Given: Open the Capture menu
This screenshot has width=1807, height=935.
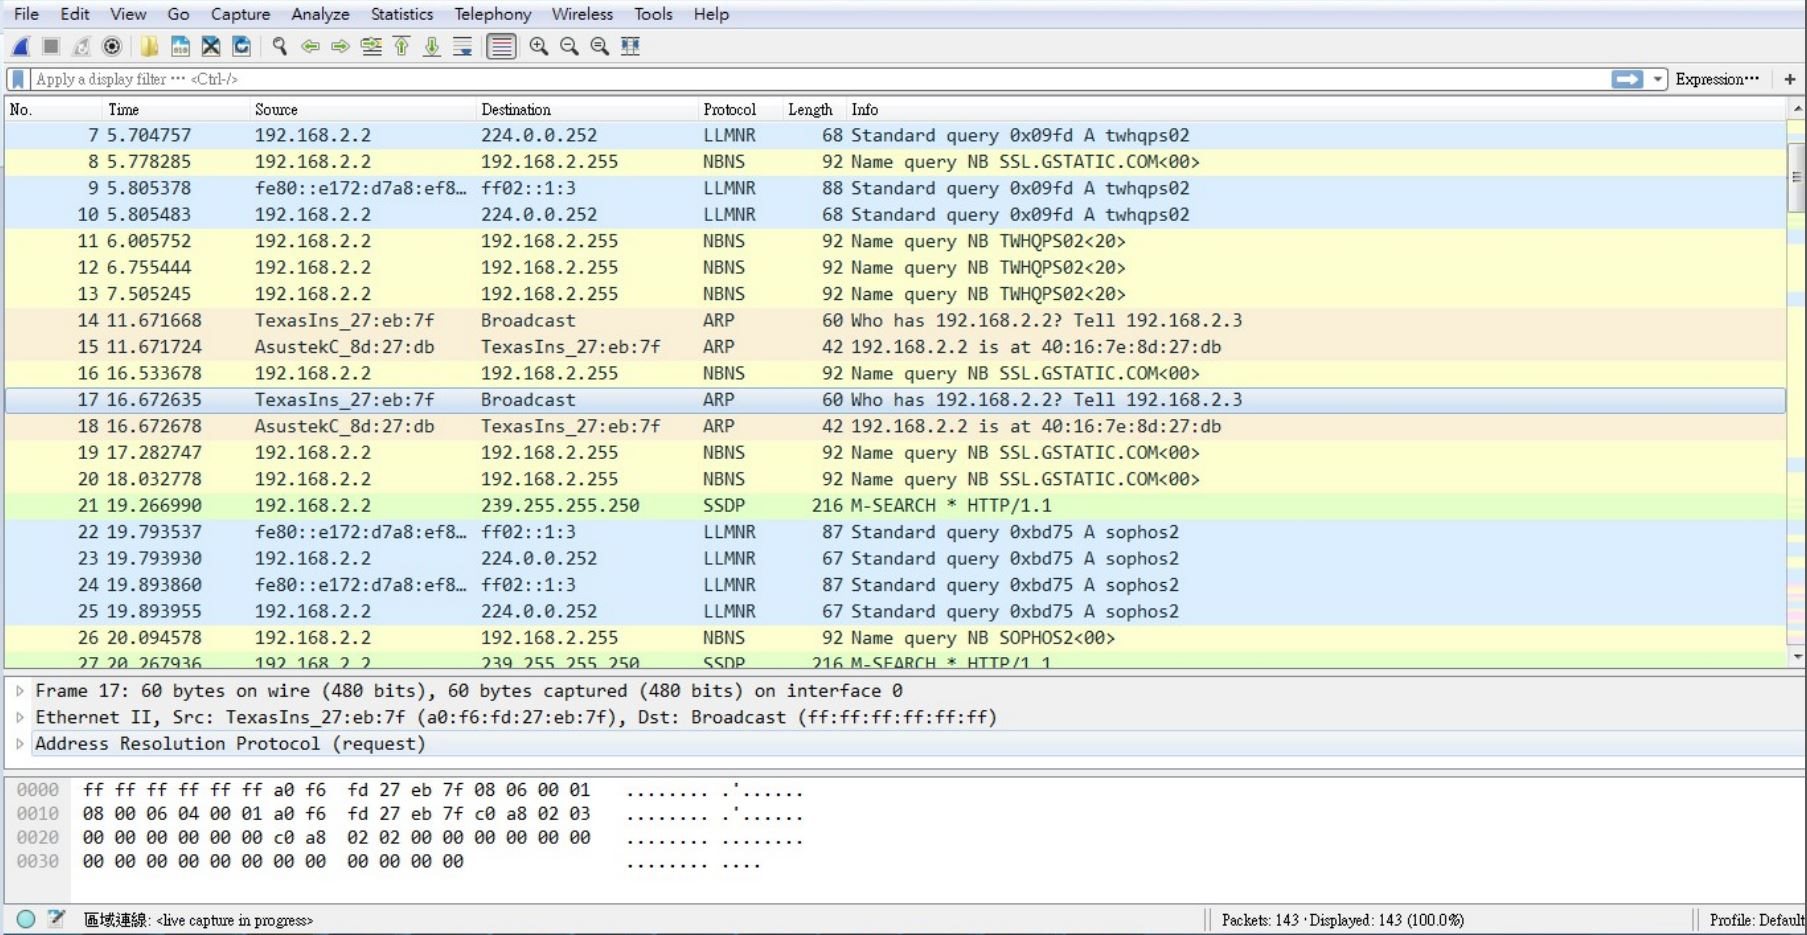Looking at the screenshot, I should pos(240,14).
